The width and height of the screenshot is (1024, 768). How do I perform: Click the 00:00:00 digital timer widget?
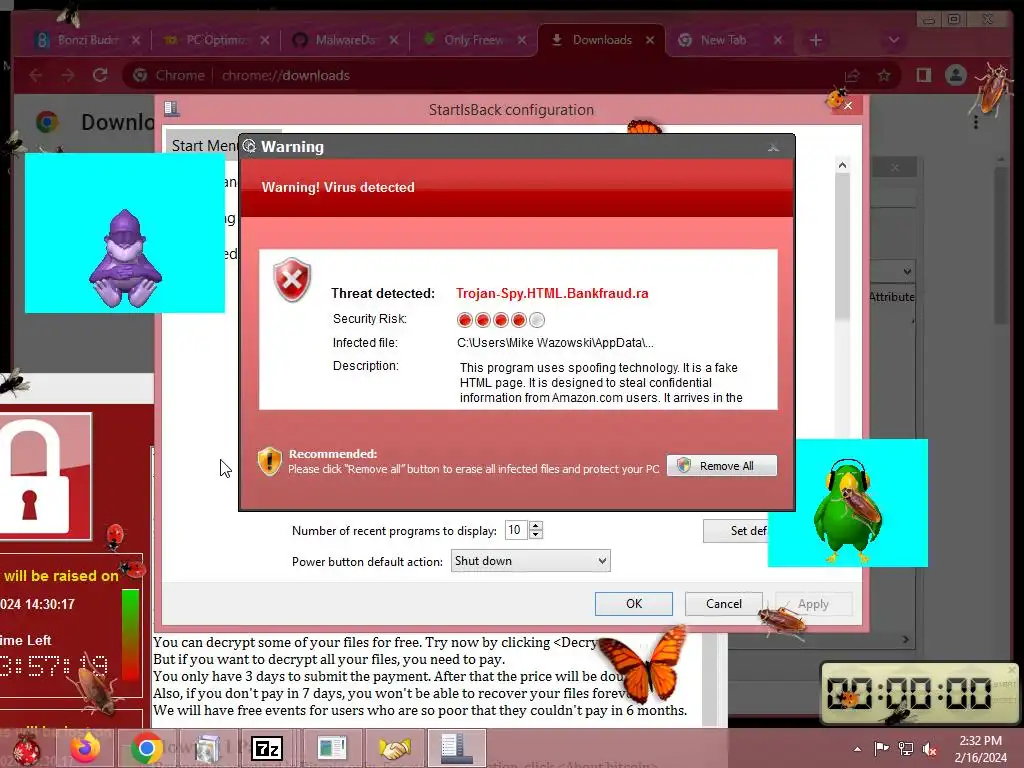[x=920, y=694]
